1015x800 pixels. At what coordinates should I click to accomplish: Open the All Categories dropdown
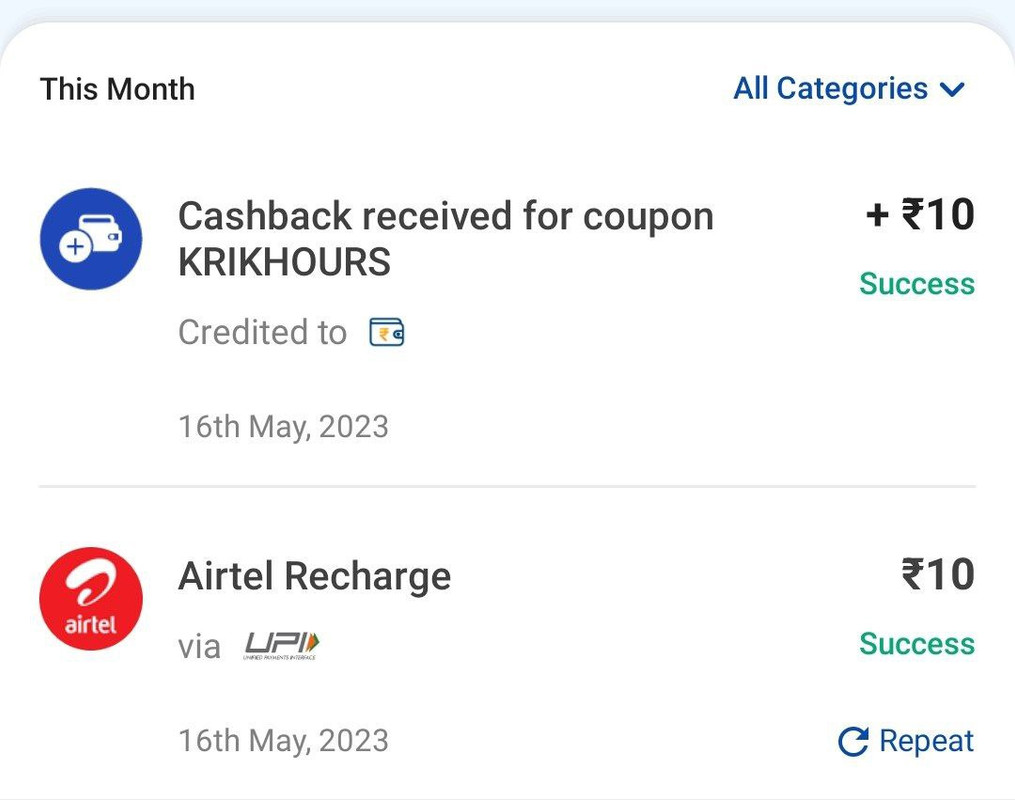click(x=849, y=89)
